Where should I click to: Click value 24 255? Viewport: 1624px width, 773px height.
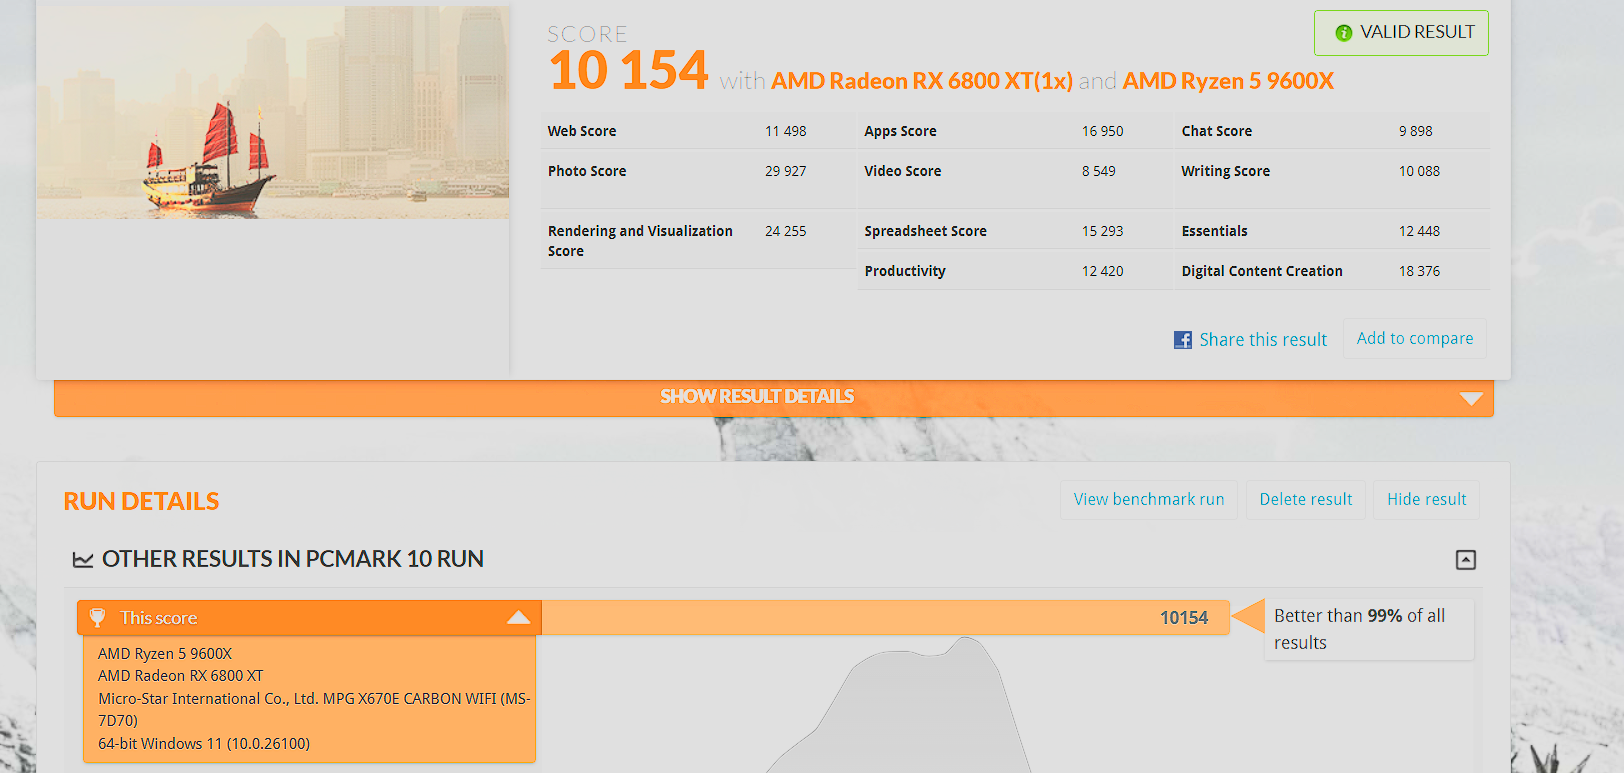coord(786,231)
